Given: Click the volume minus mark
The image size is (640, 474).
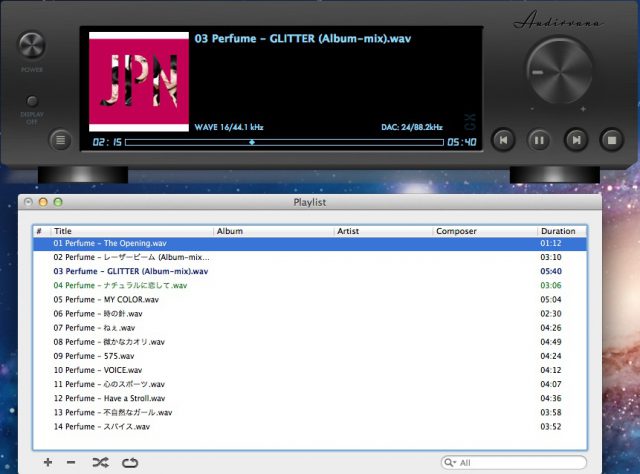Looking at the screenshot, I should tap(532, 109).
